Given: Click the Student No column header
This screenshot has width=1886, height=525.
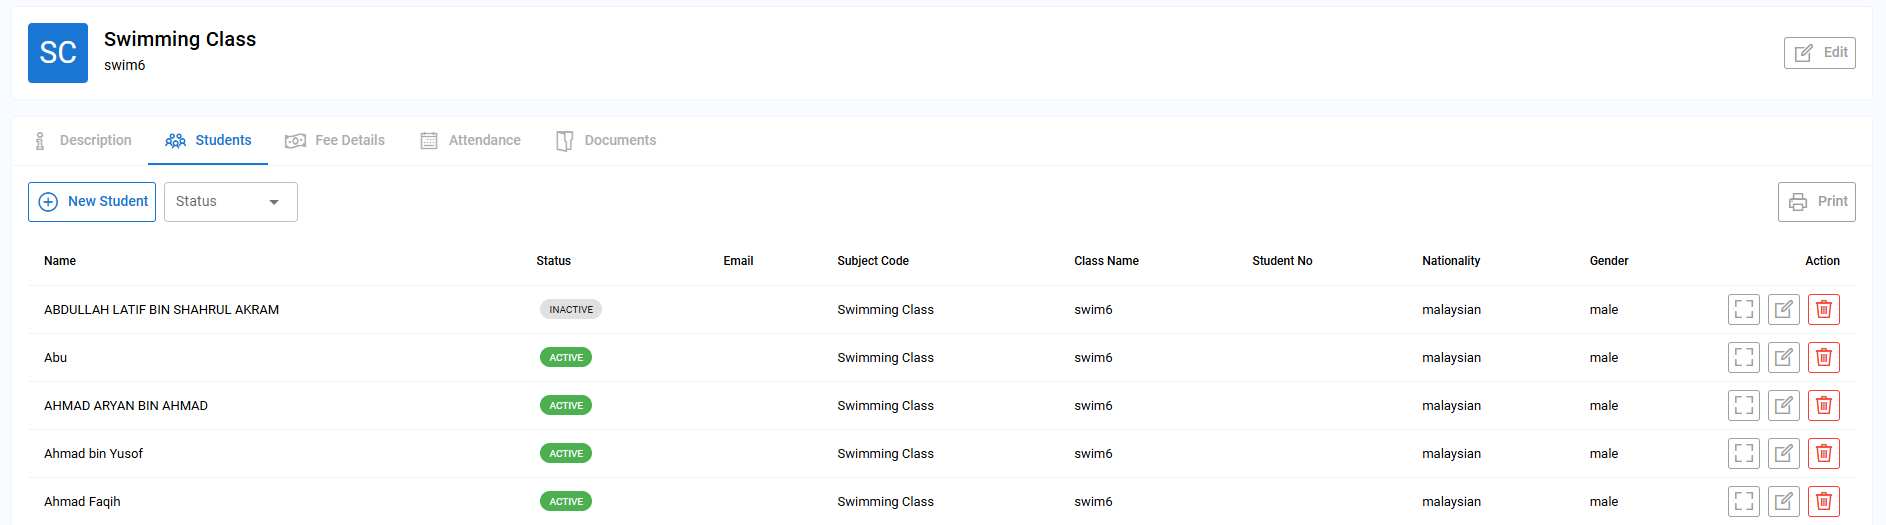Looking at the screenshot, I should (1282, 261).
